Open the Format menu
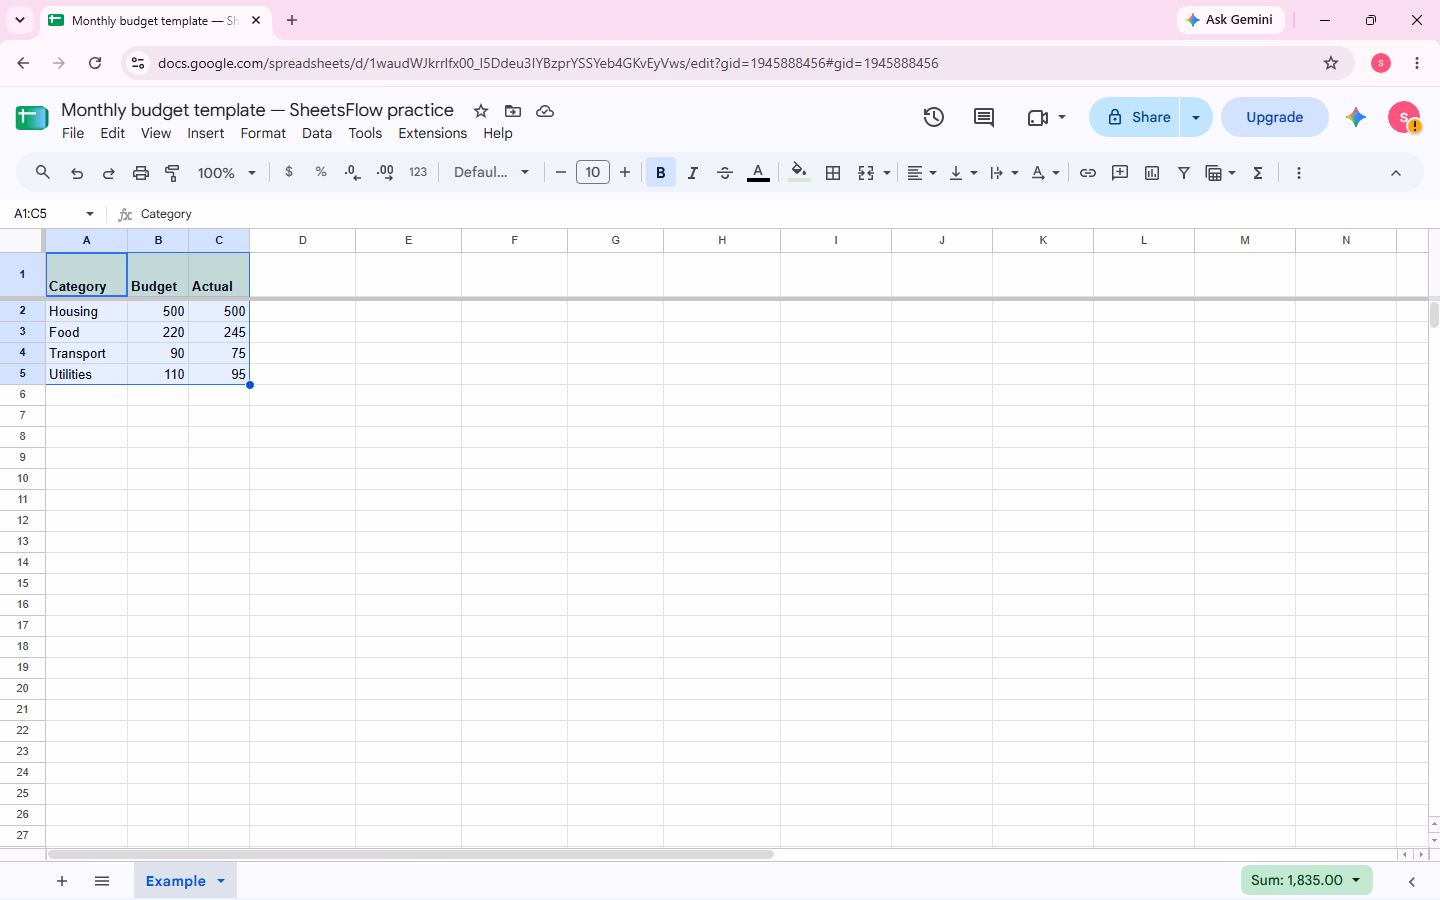 263,133
